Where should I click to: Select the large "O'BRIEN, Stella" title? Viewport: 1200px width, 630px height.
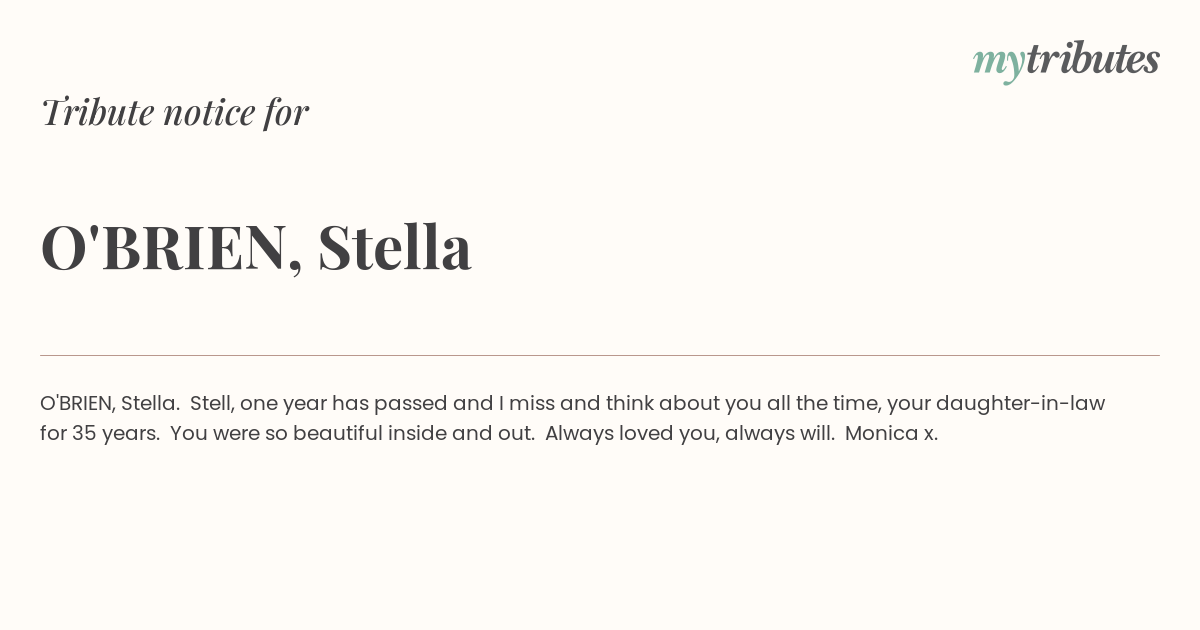(256, 247)
